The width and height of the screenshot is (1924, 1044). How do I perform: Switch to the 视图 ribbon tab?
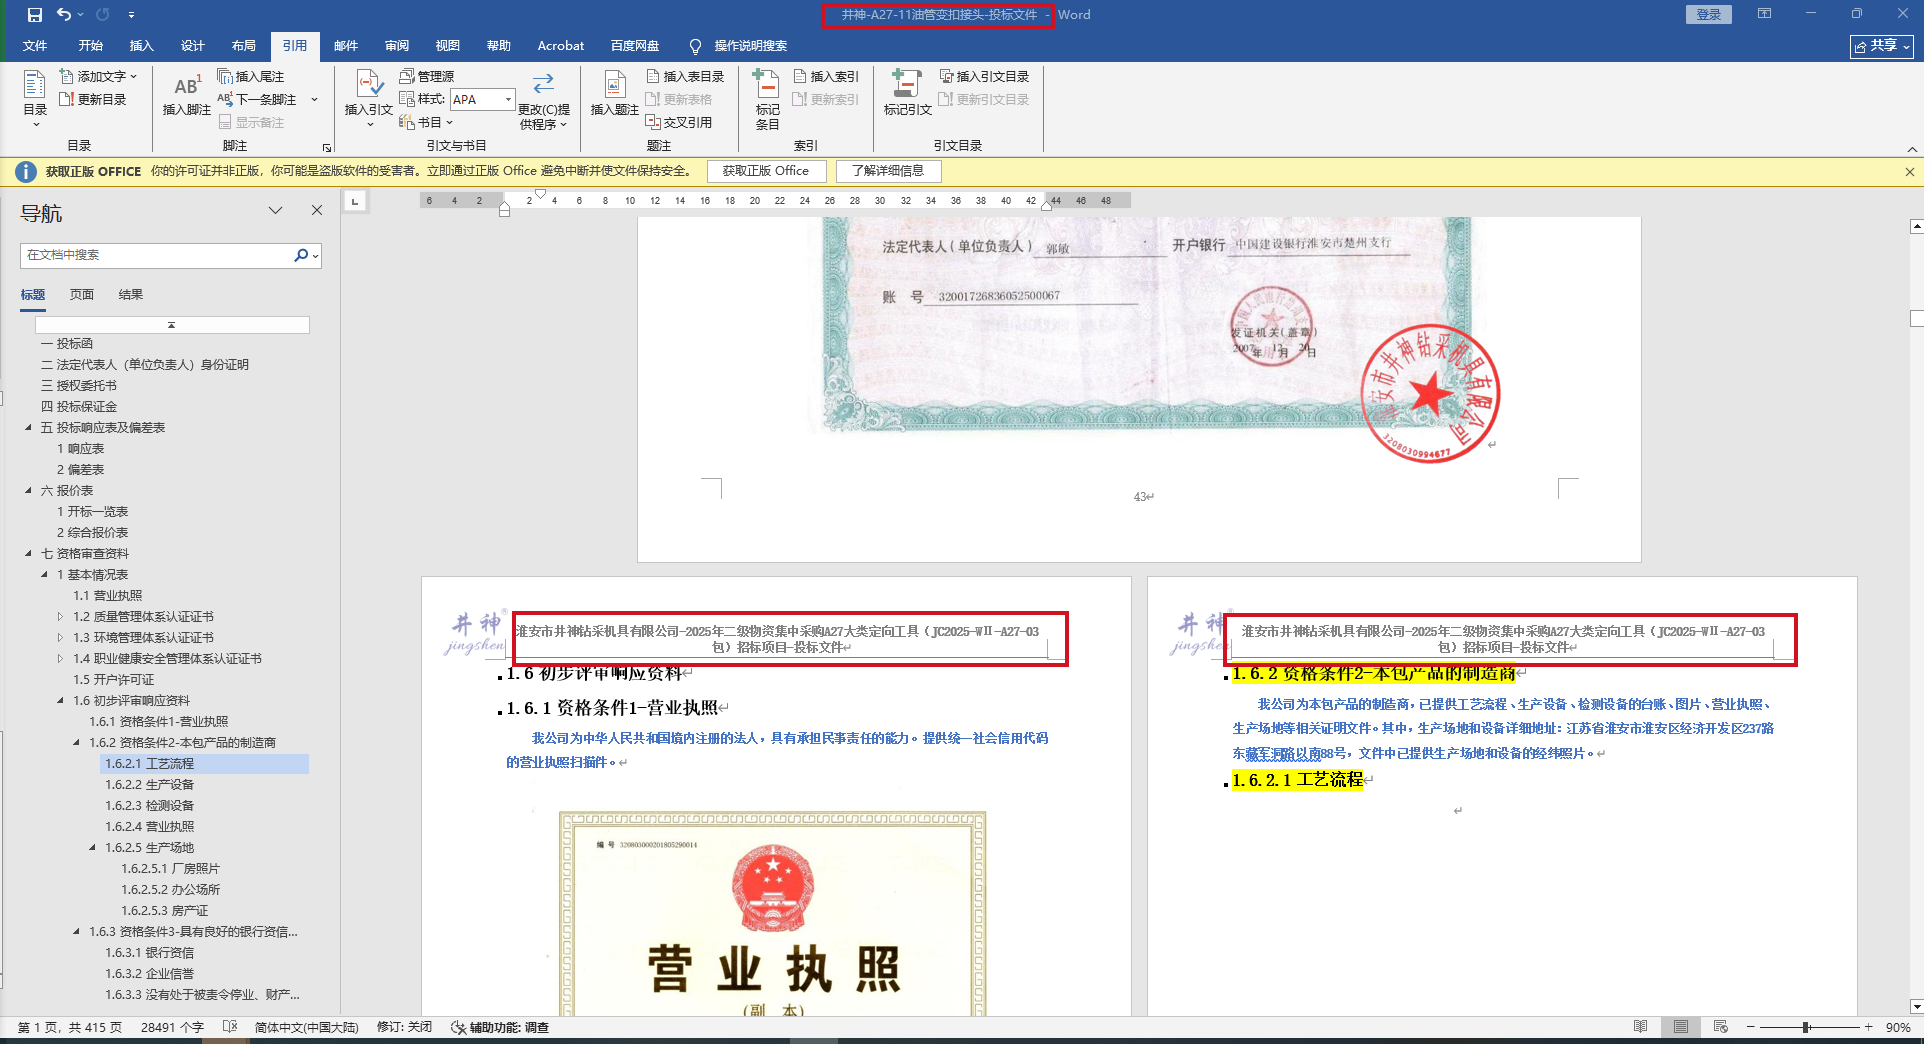448,46
